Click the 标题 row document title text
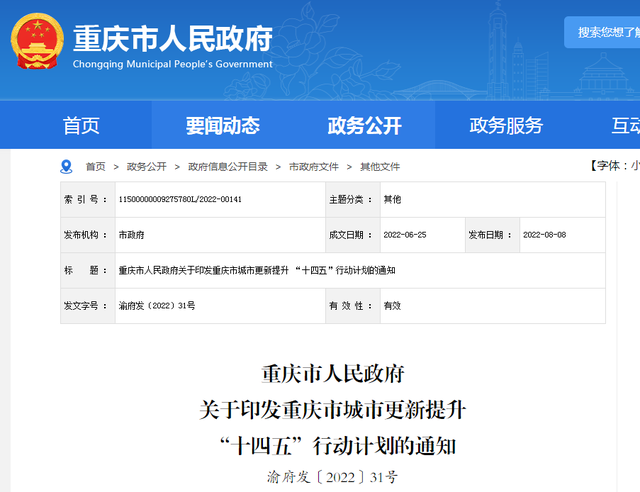Viewport: 640px width, 492px height. (x=257, y=270)
